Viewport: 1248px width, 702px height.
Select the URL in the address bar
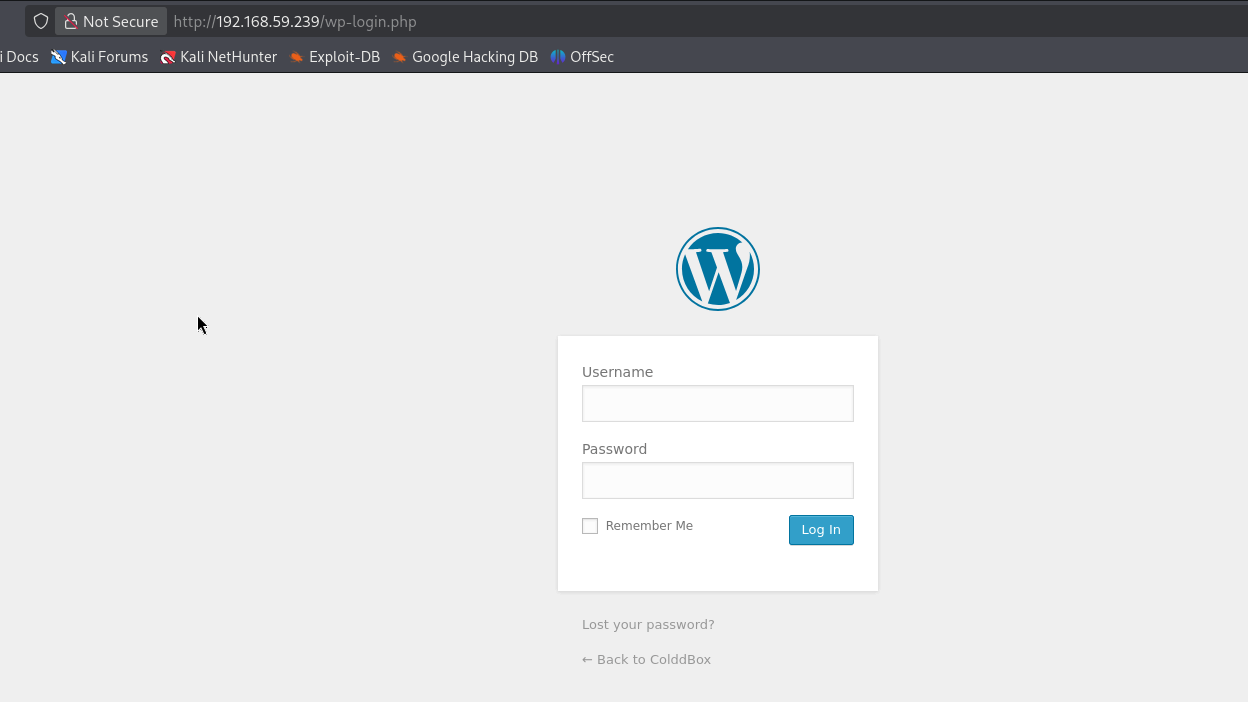(x=295, y=21)
